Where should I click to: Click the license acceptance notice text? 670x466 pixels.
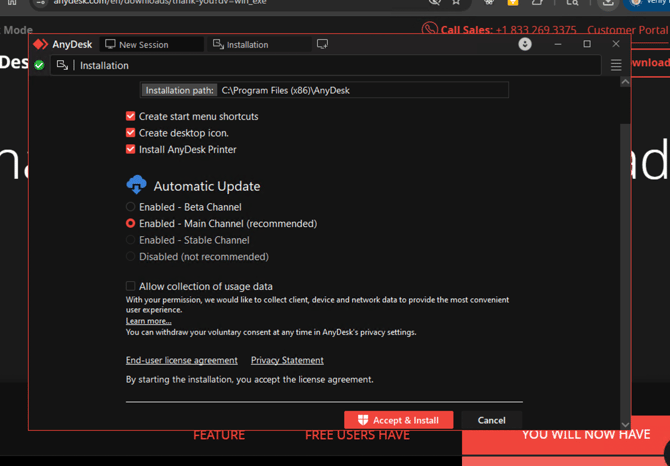pos(250,379)
